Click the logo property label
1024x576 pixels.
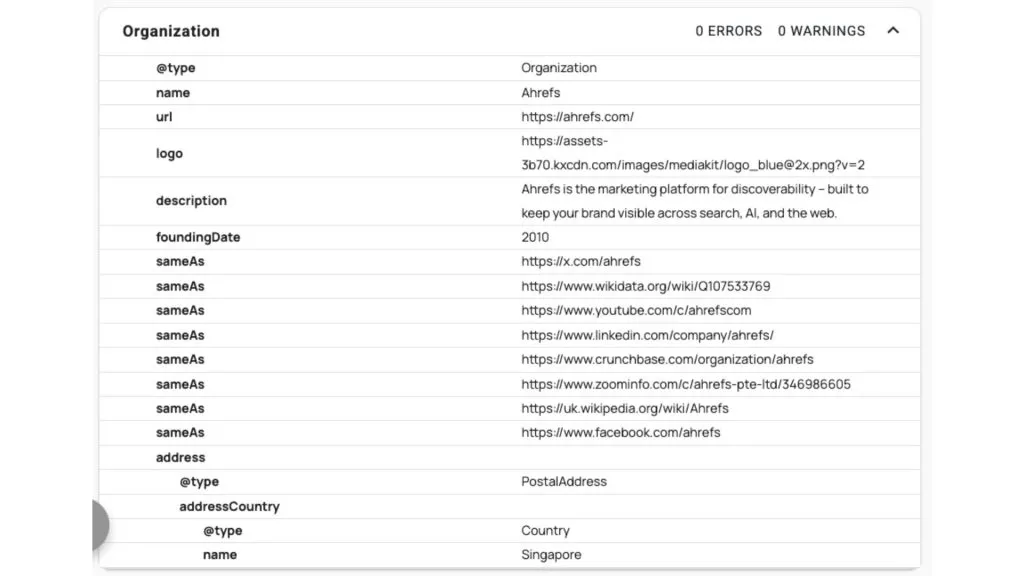click(x=169, y=153)
